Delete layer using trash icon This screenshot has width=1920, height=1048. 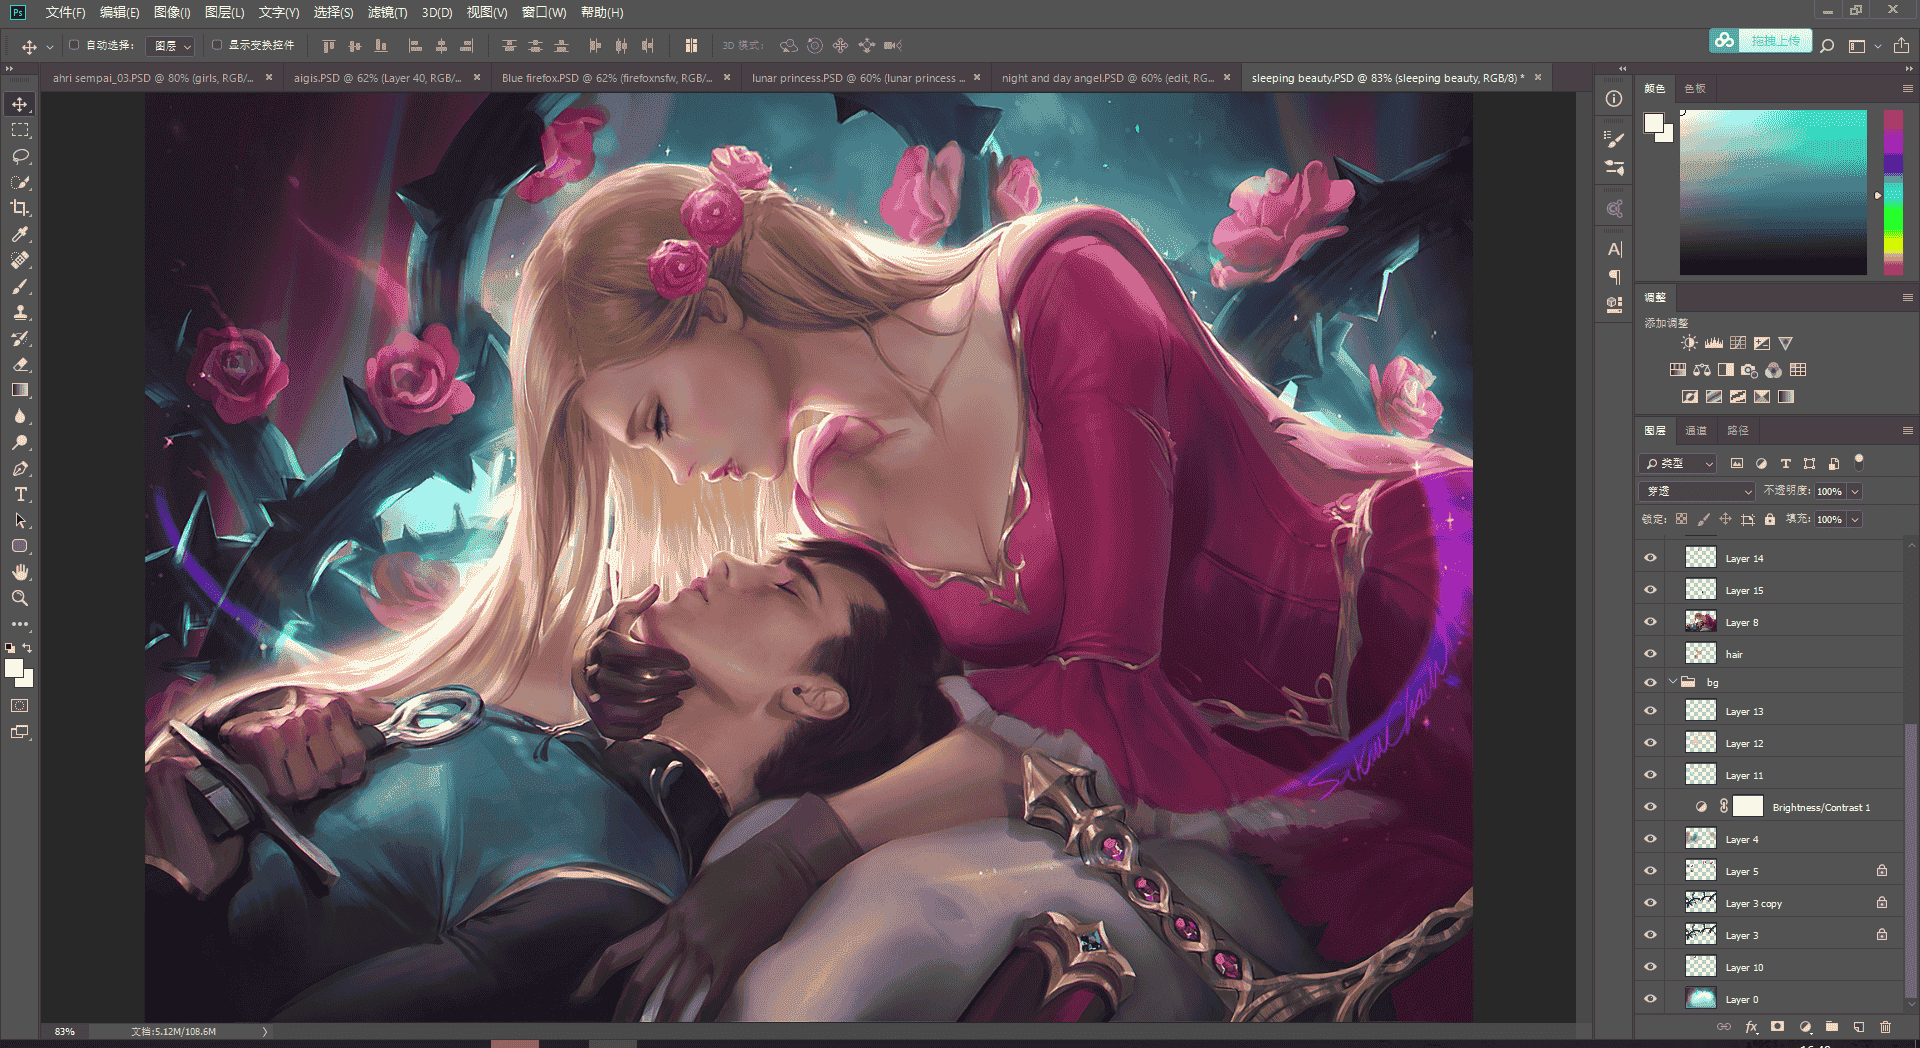(1885, 1027)
